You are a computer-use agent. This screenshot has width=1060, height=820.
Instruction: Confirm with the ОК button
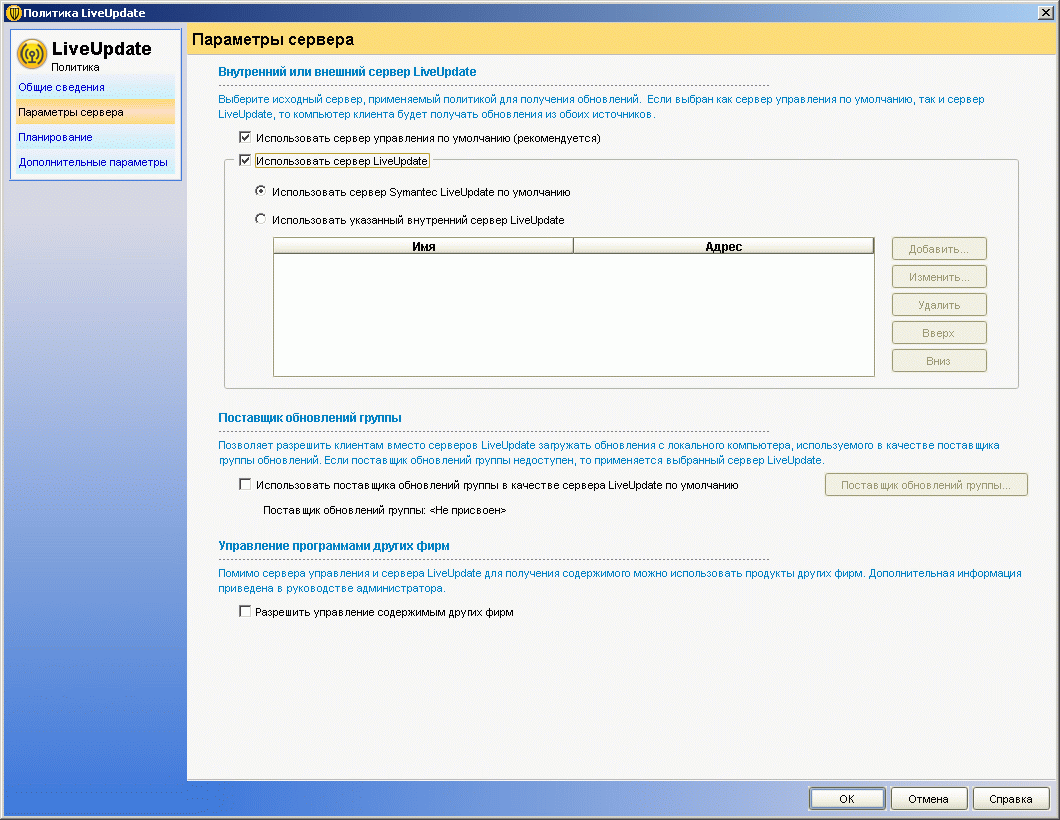pos(847,798)
